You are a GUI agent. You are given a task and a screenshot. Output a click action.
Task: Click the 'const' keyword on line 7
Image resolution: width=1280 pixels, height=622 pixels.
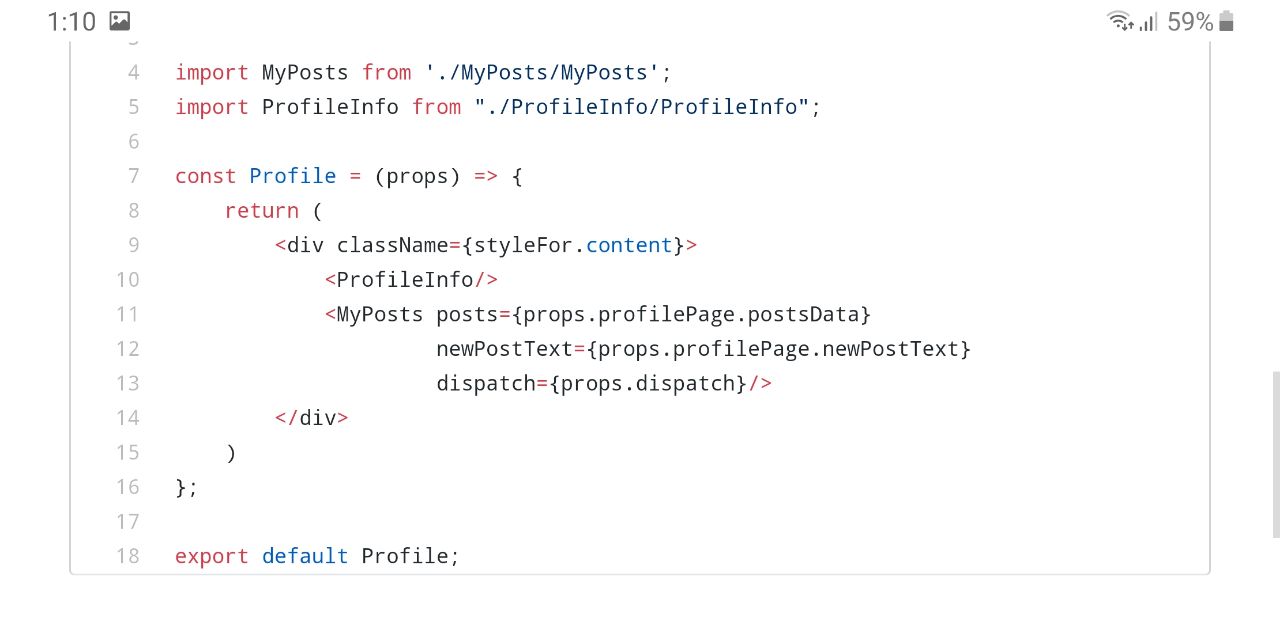(x=205, y=176)
